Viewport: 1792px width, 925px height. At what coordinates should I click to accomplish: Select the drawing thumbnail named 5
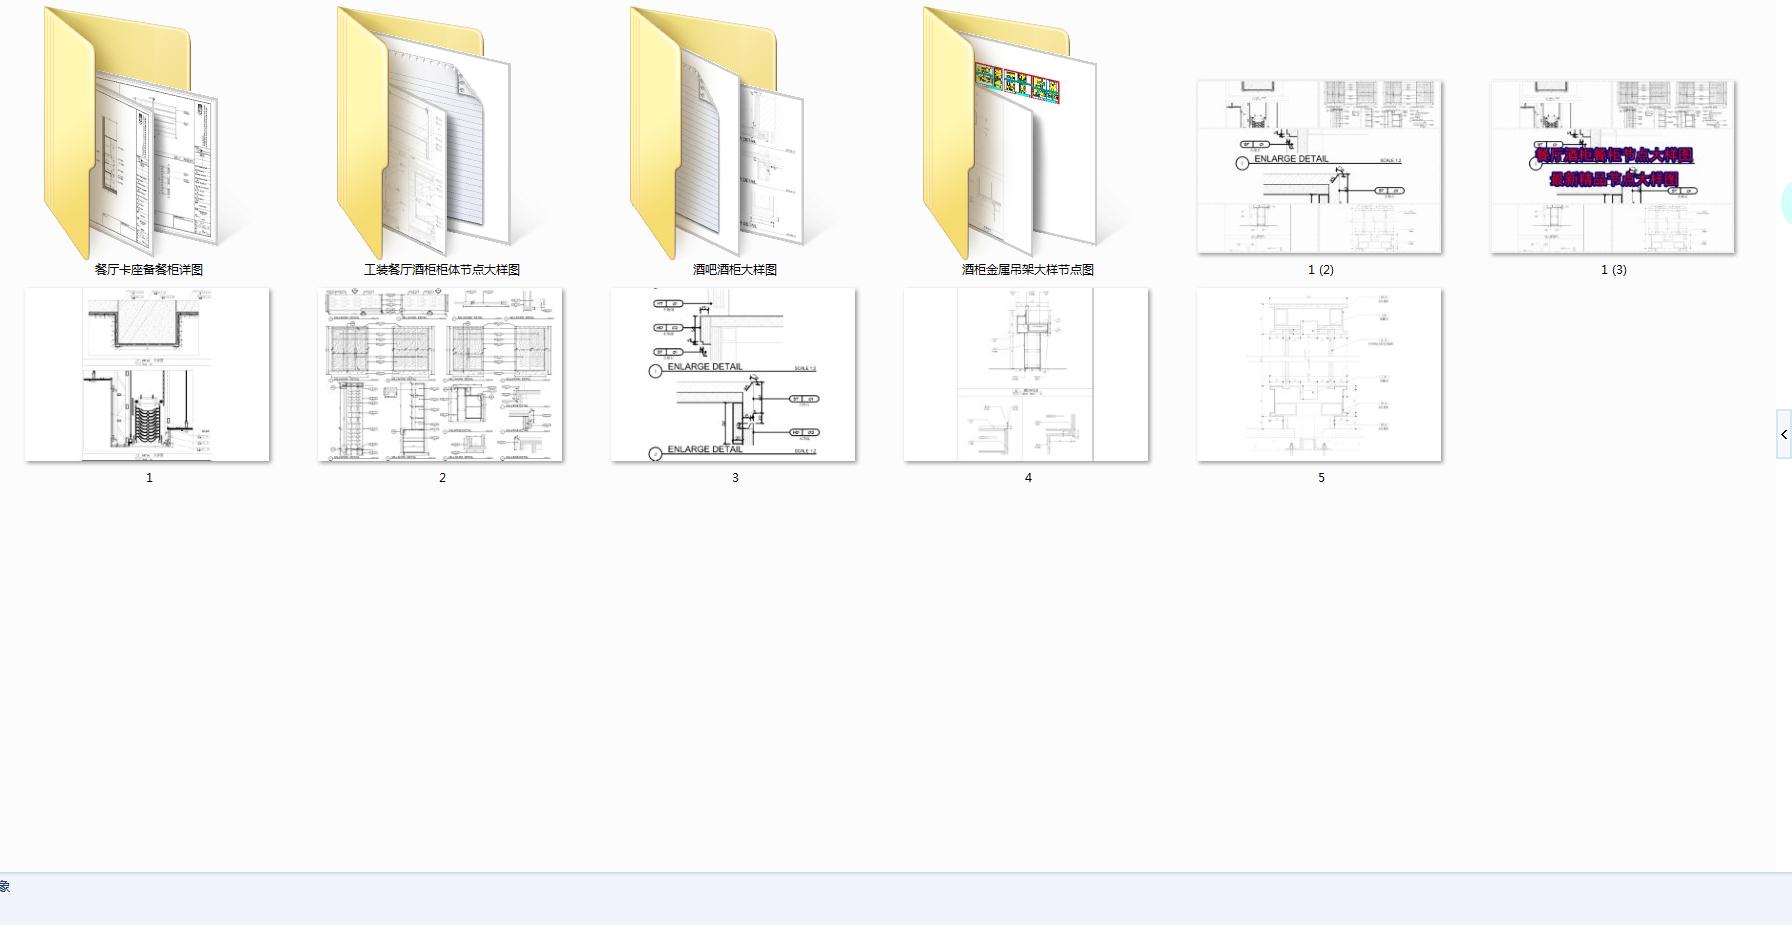tap(1319, 375)
